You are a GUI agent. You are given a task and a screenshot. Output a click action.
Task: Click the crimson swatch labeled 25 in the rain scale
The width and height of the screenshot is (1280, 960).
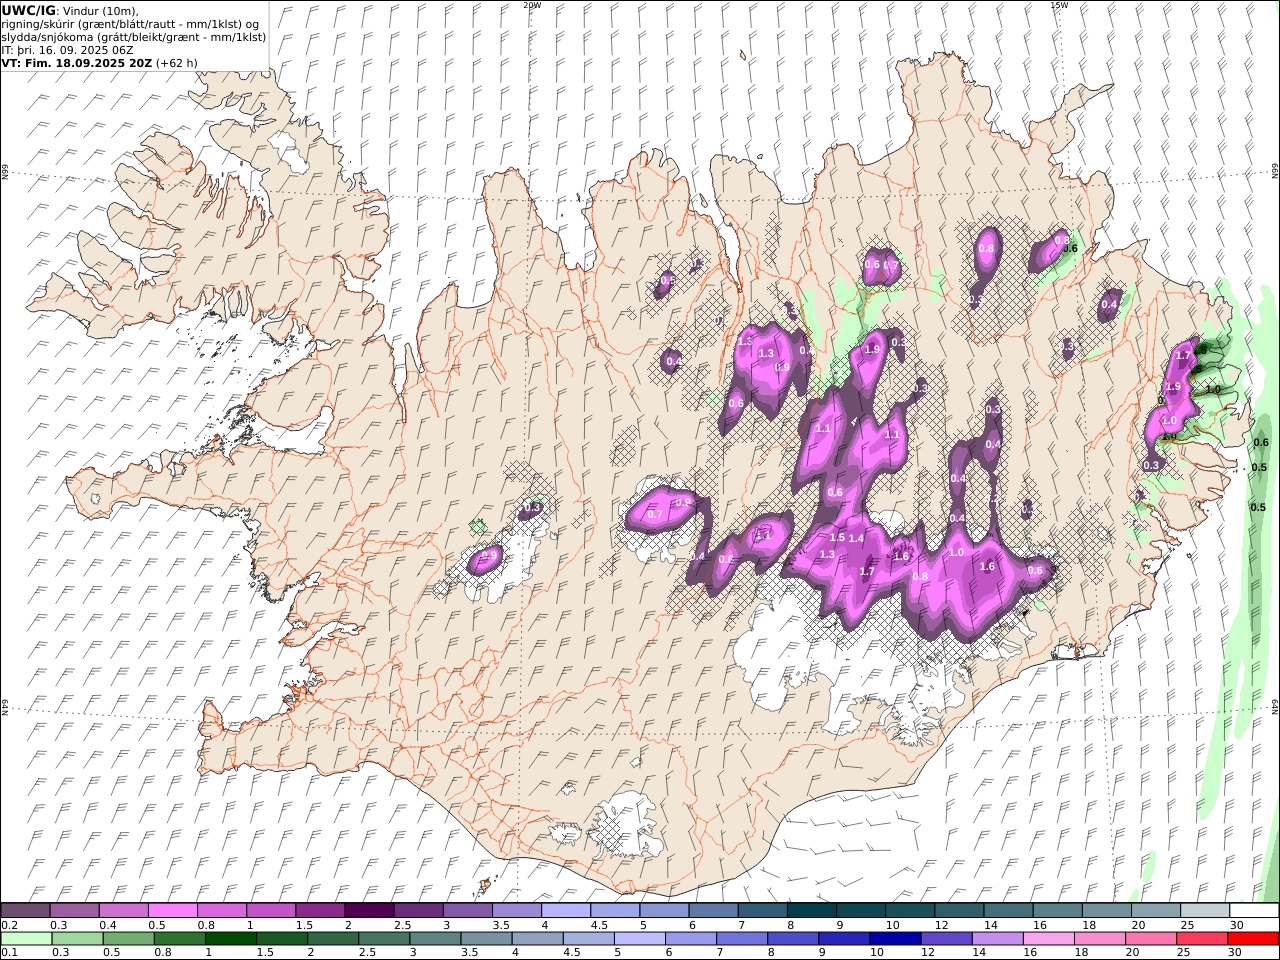point(1201,939)
